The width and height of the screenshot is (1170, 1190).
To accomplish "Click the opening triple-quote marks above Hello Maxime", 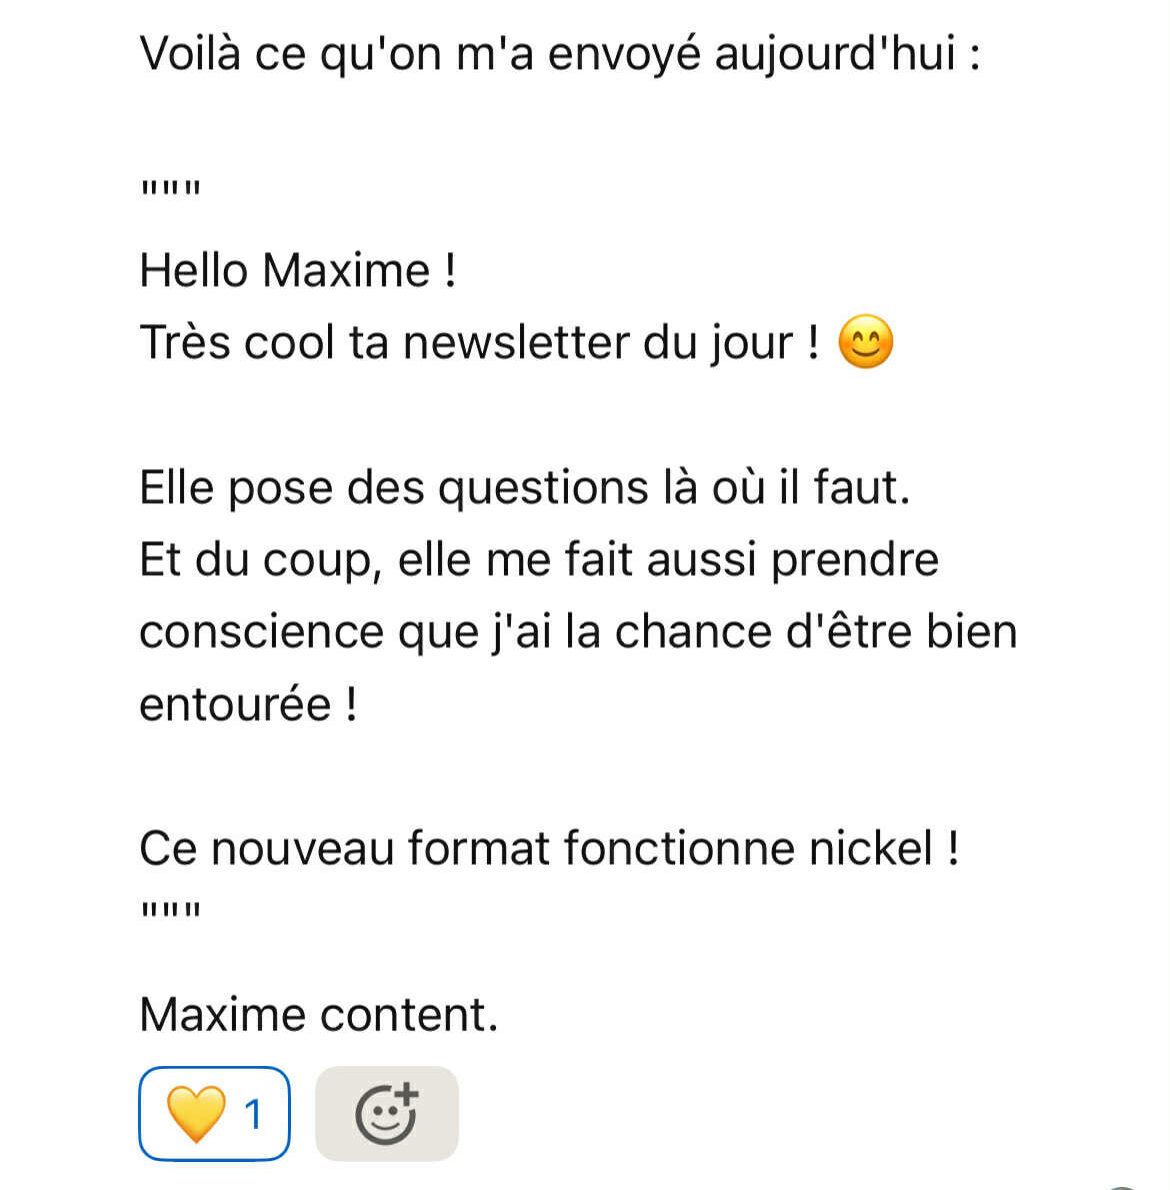I will coord(171,188).
